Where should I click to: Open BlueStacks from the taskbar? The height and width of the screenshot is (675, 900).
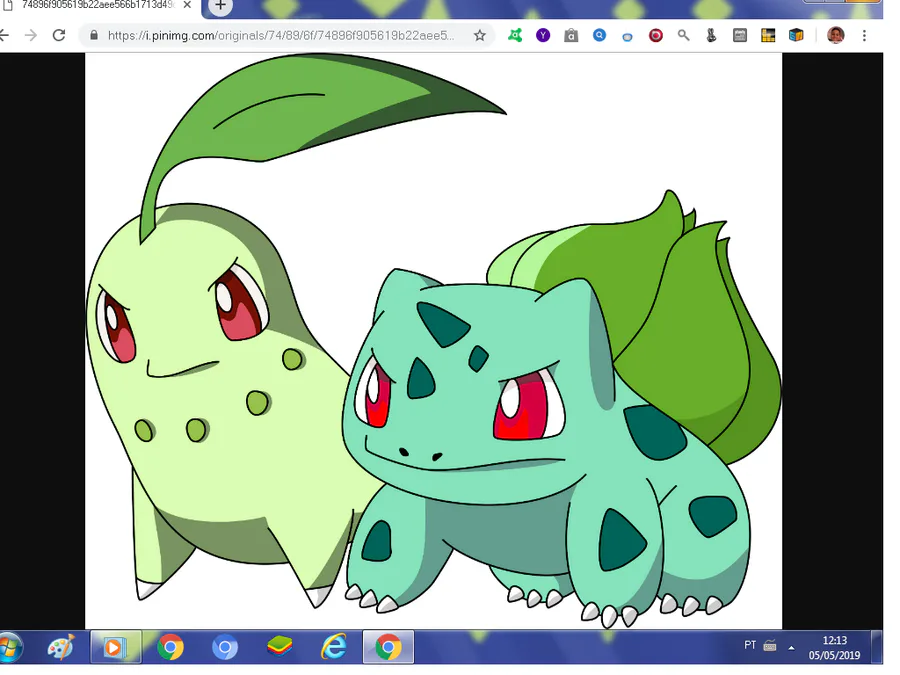click(x=279, y=647)
